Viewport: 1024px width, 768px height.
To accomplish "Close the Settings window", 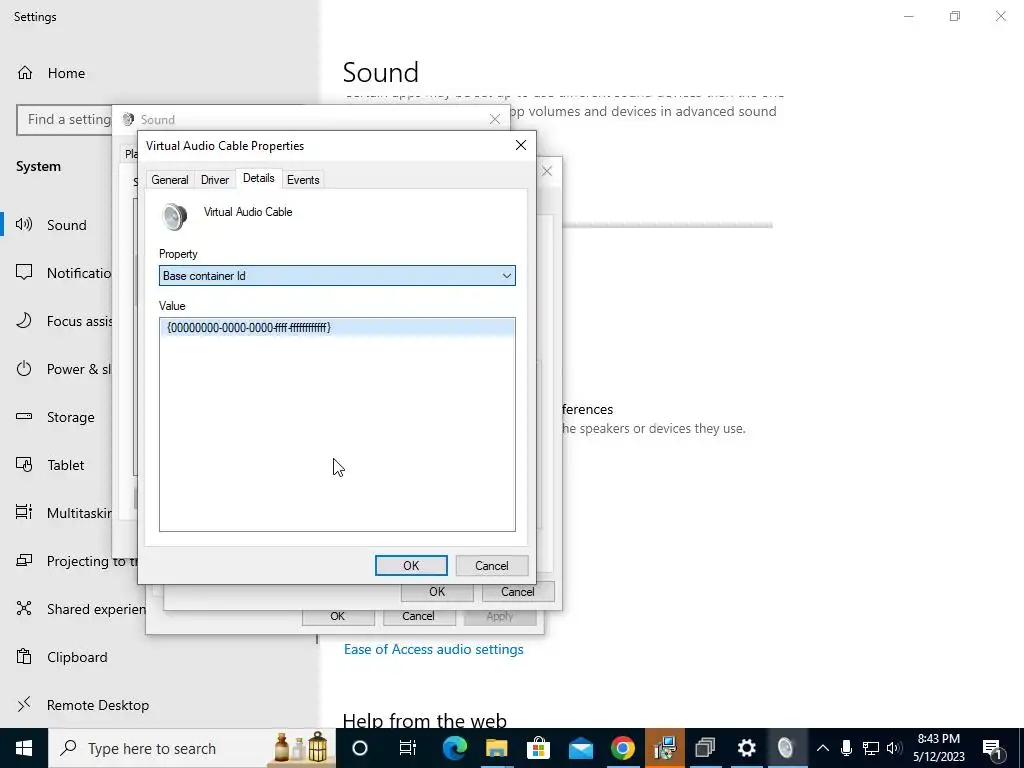I will [x=1000, y=16].
